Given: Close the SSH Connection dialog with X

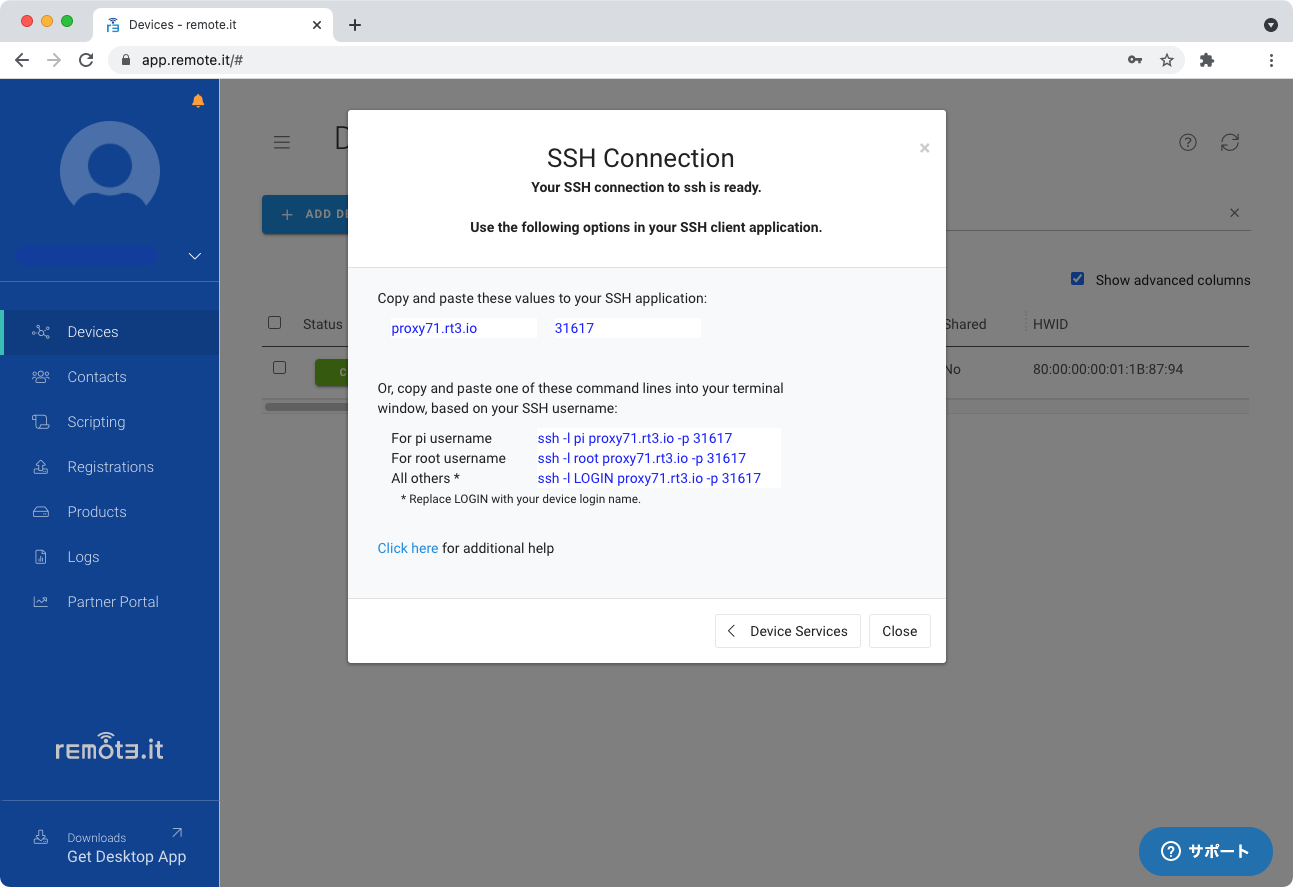Looking at the screenshot, I should 925,148.
